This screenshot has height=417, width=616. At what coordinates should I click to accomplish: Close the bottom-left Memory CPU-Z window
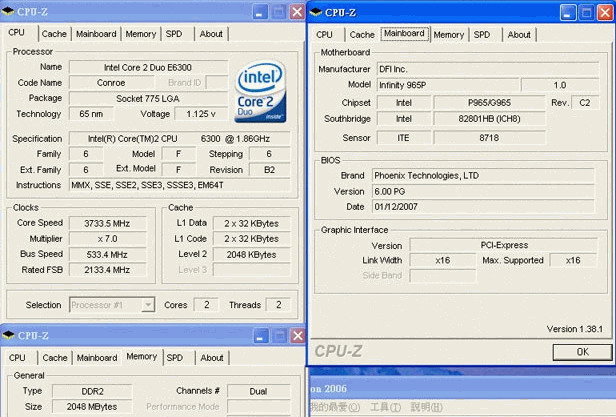point(298,336)
